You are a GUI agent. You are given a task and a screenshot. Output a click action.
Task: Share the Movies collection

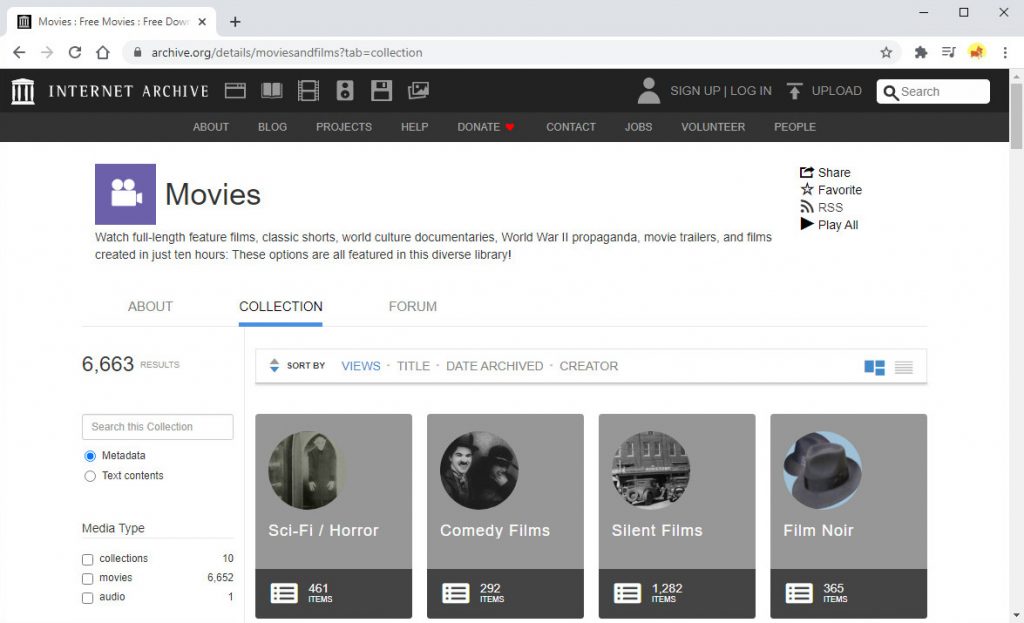pos(825,172)
